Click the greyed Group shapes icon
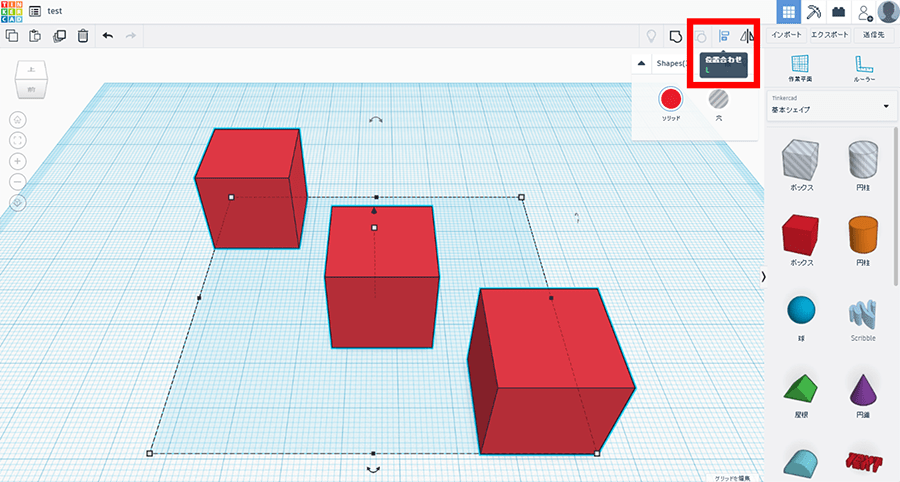900x482 pixels. click(701, 37)
